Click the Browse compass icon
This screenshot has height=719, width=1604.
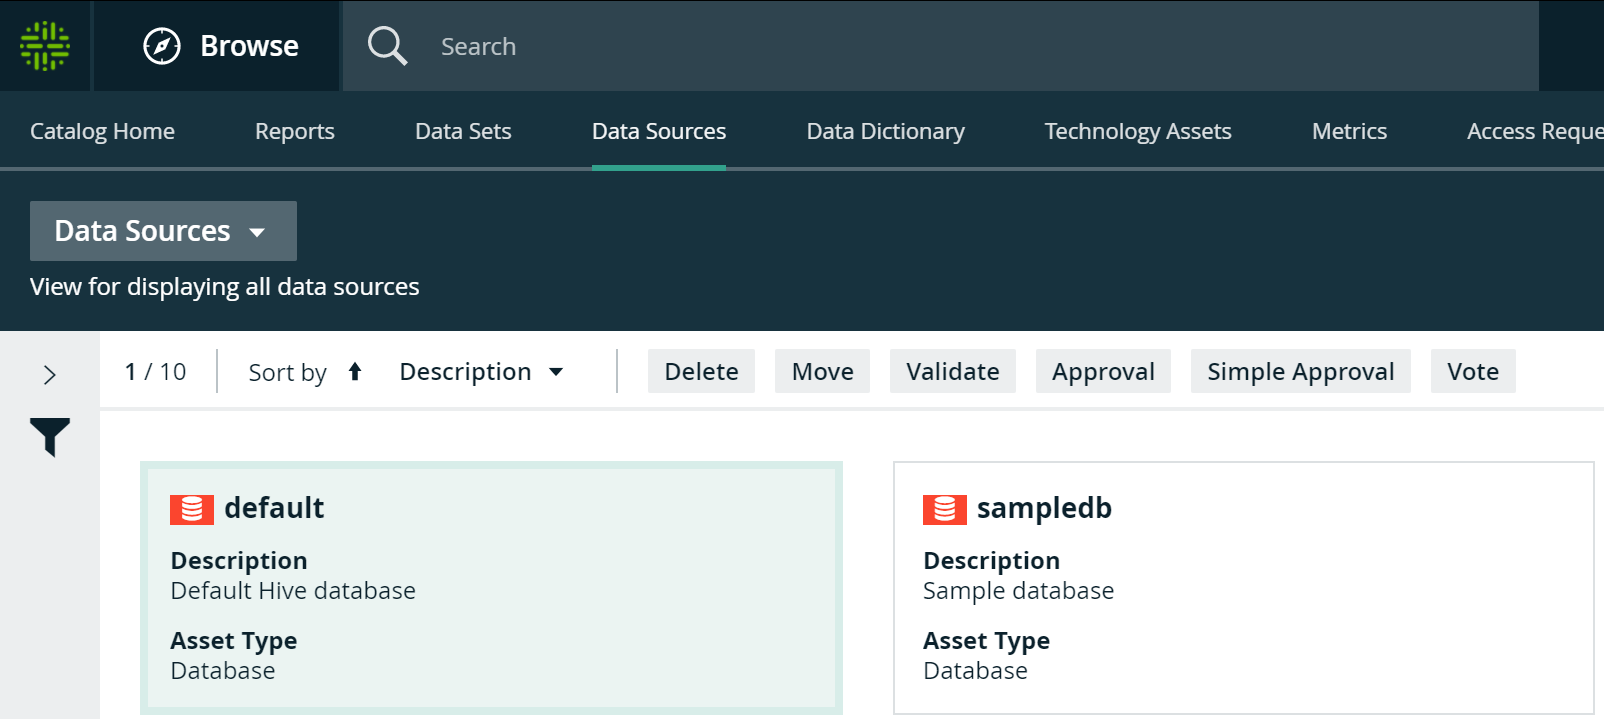click(x=162, y=46)
